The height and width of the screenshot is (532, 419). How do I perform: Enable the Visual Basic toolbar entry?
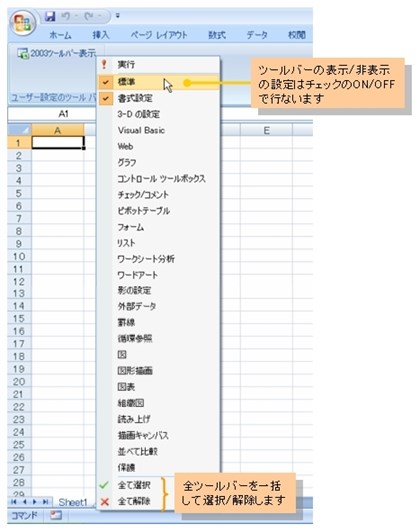point(158,130)
